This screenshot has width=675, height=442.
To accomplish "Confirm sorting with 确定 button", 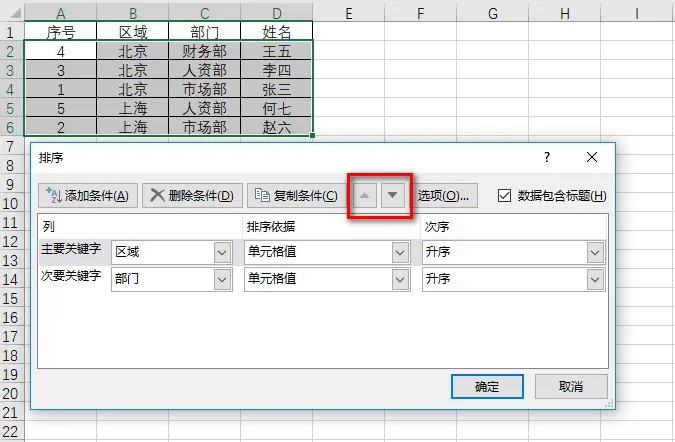I will coord(487,386).
